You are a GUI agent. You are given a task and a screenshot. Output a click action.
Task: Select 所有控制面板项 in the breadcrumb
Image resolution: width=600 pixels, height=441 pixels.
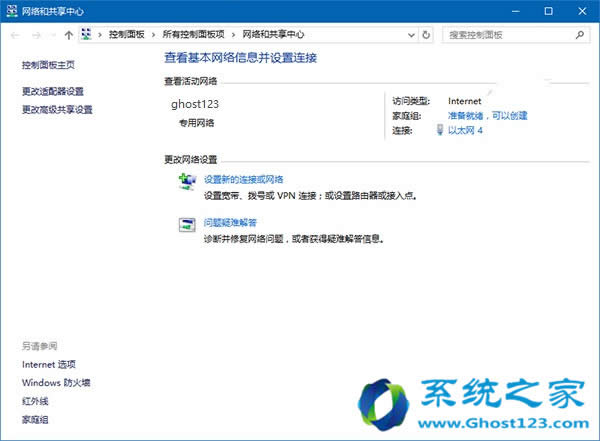(x=195, y=34)
